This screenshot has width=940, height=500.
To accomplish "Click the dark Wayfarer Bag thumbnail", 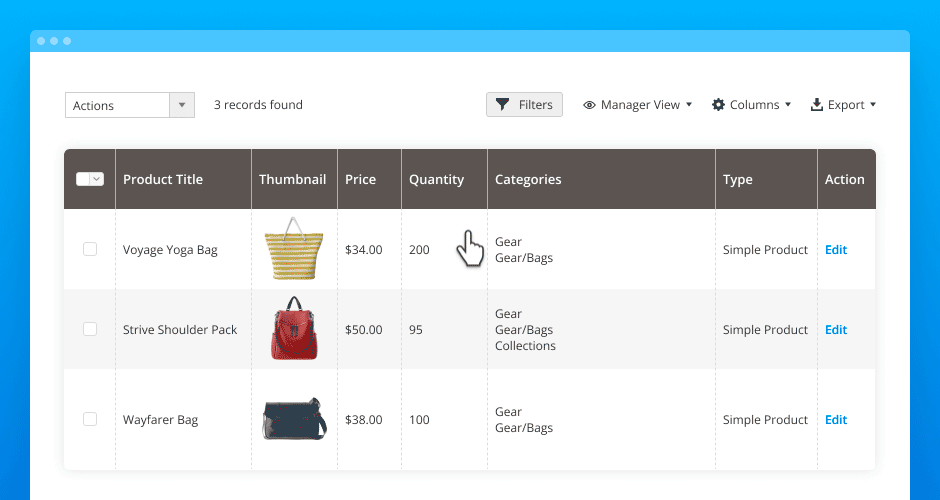I will coord(294,419).
